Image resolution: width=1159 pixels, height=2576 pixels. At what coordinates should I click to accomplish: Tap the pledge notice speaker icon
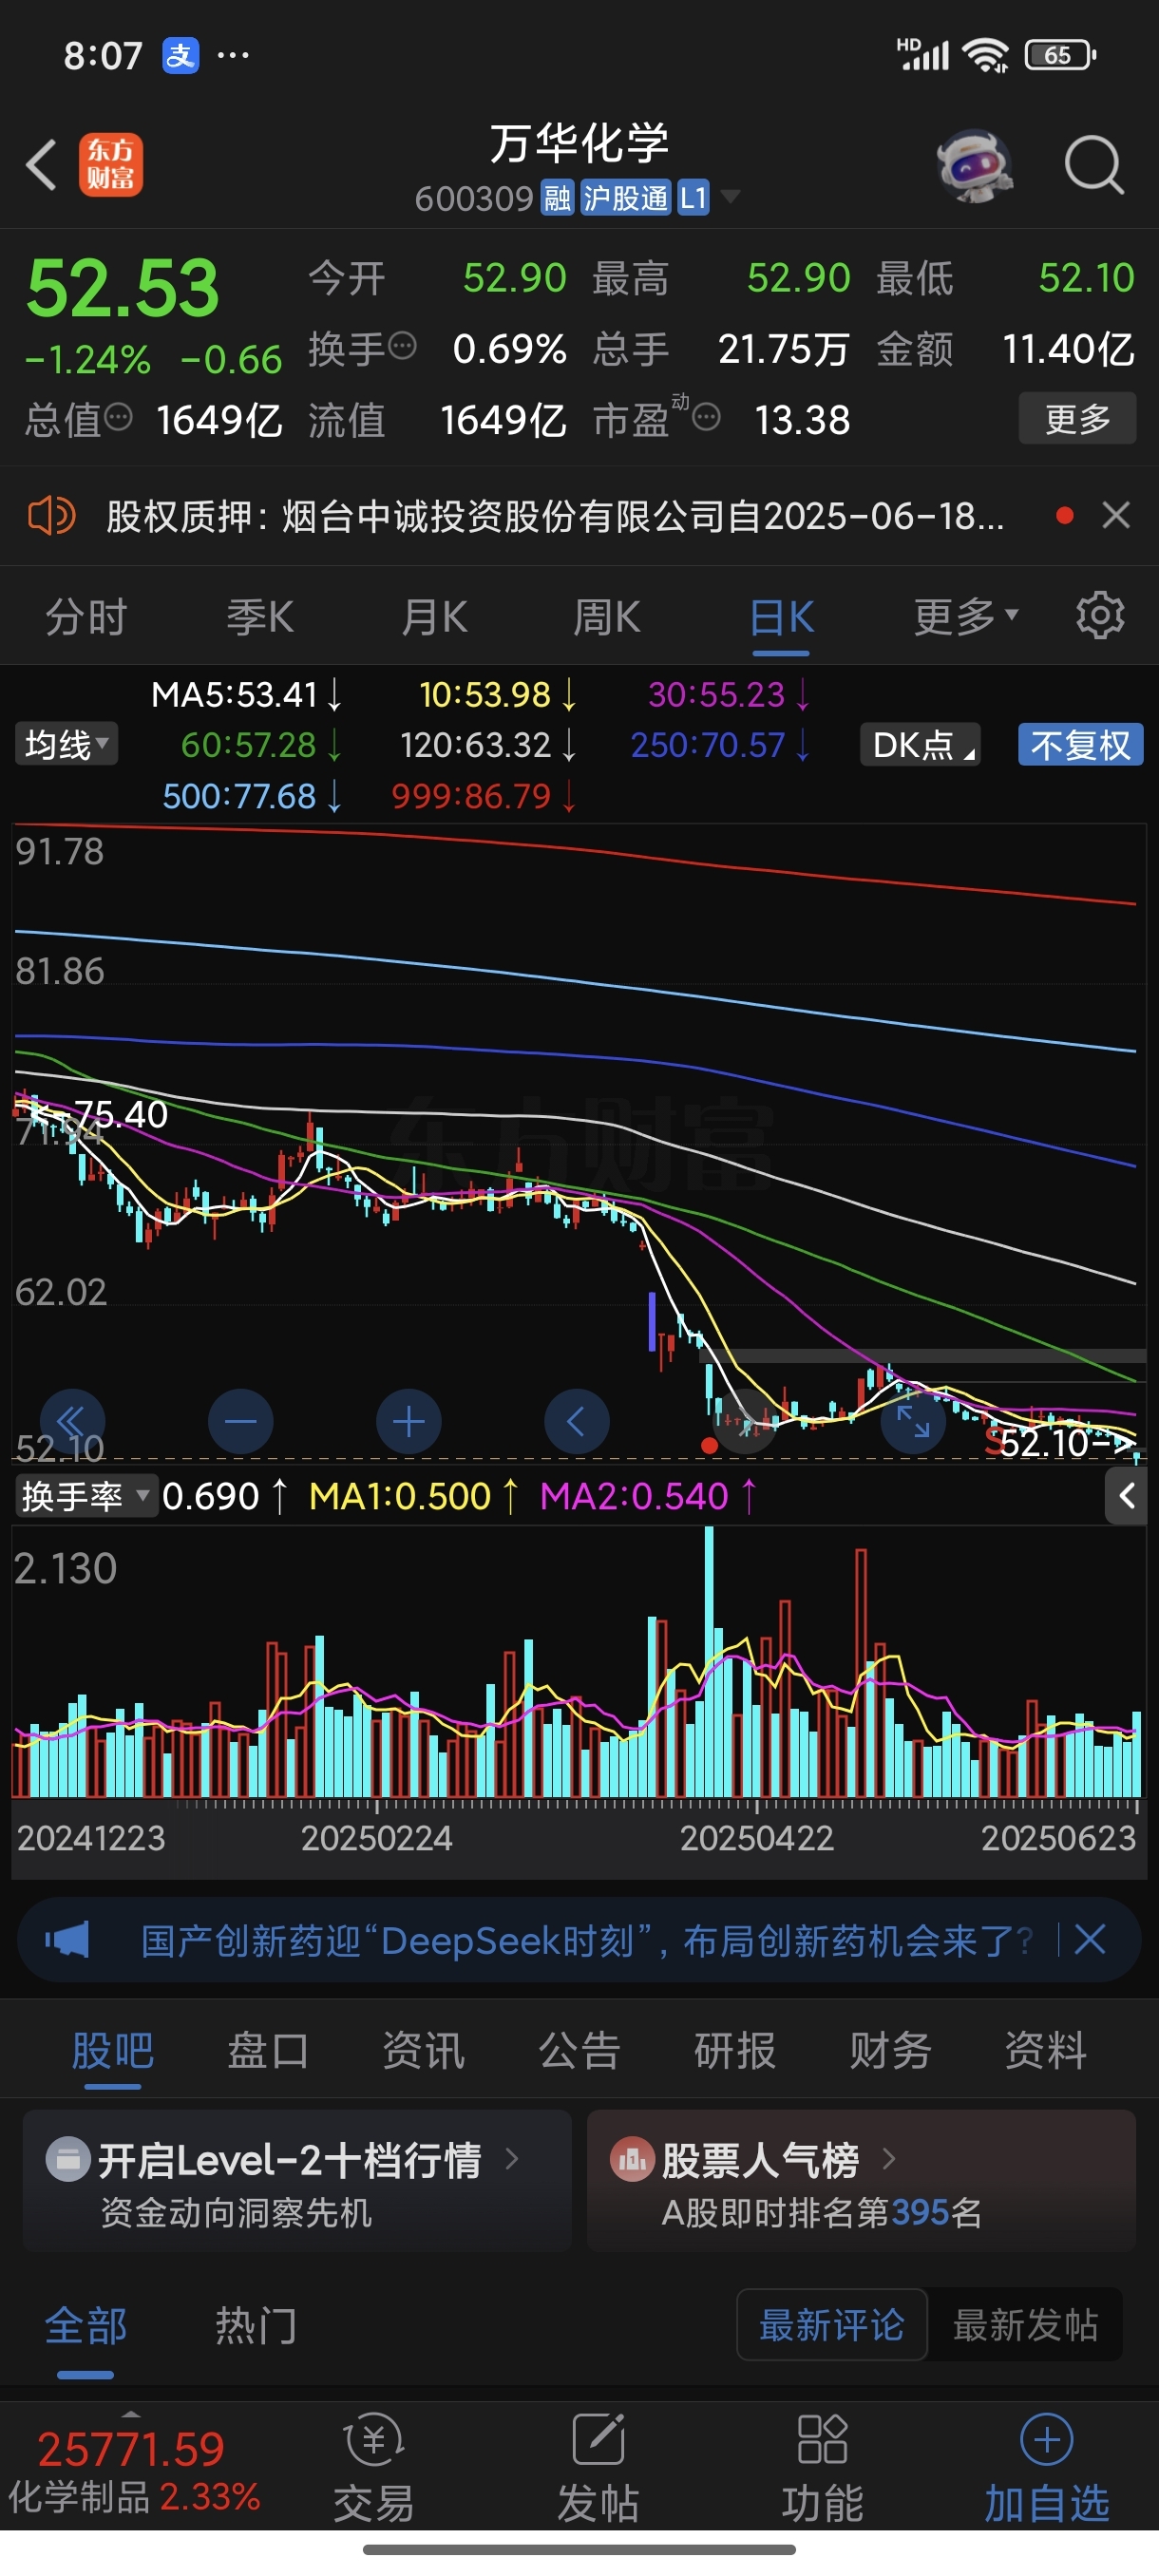(51, 517)
